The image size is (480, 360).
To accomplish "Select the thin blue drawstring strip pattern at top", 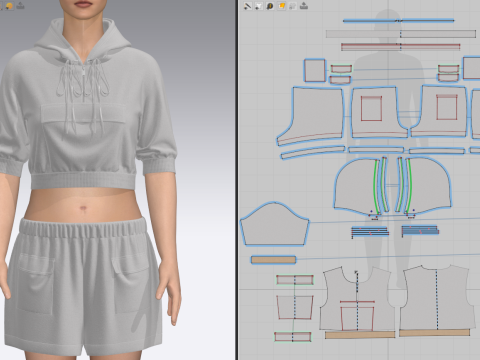I will point(399,21).
